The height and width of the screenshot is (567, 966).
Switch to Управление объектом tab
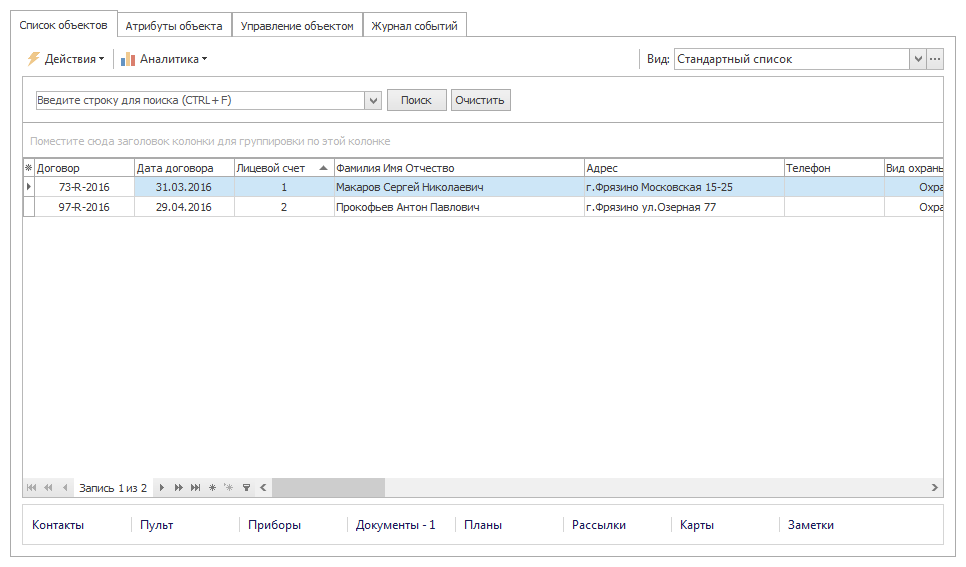[x=297, y=26]
